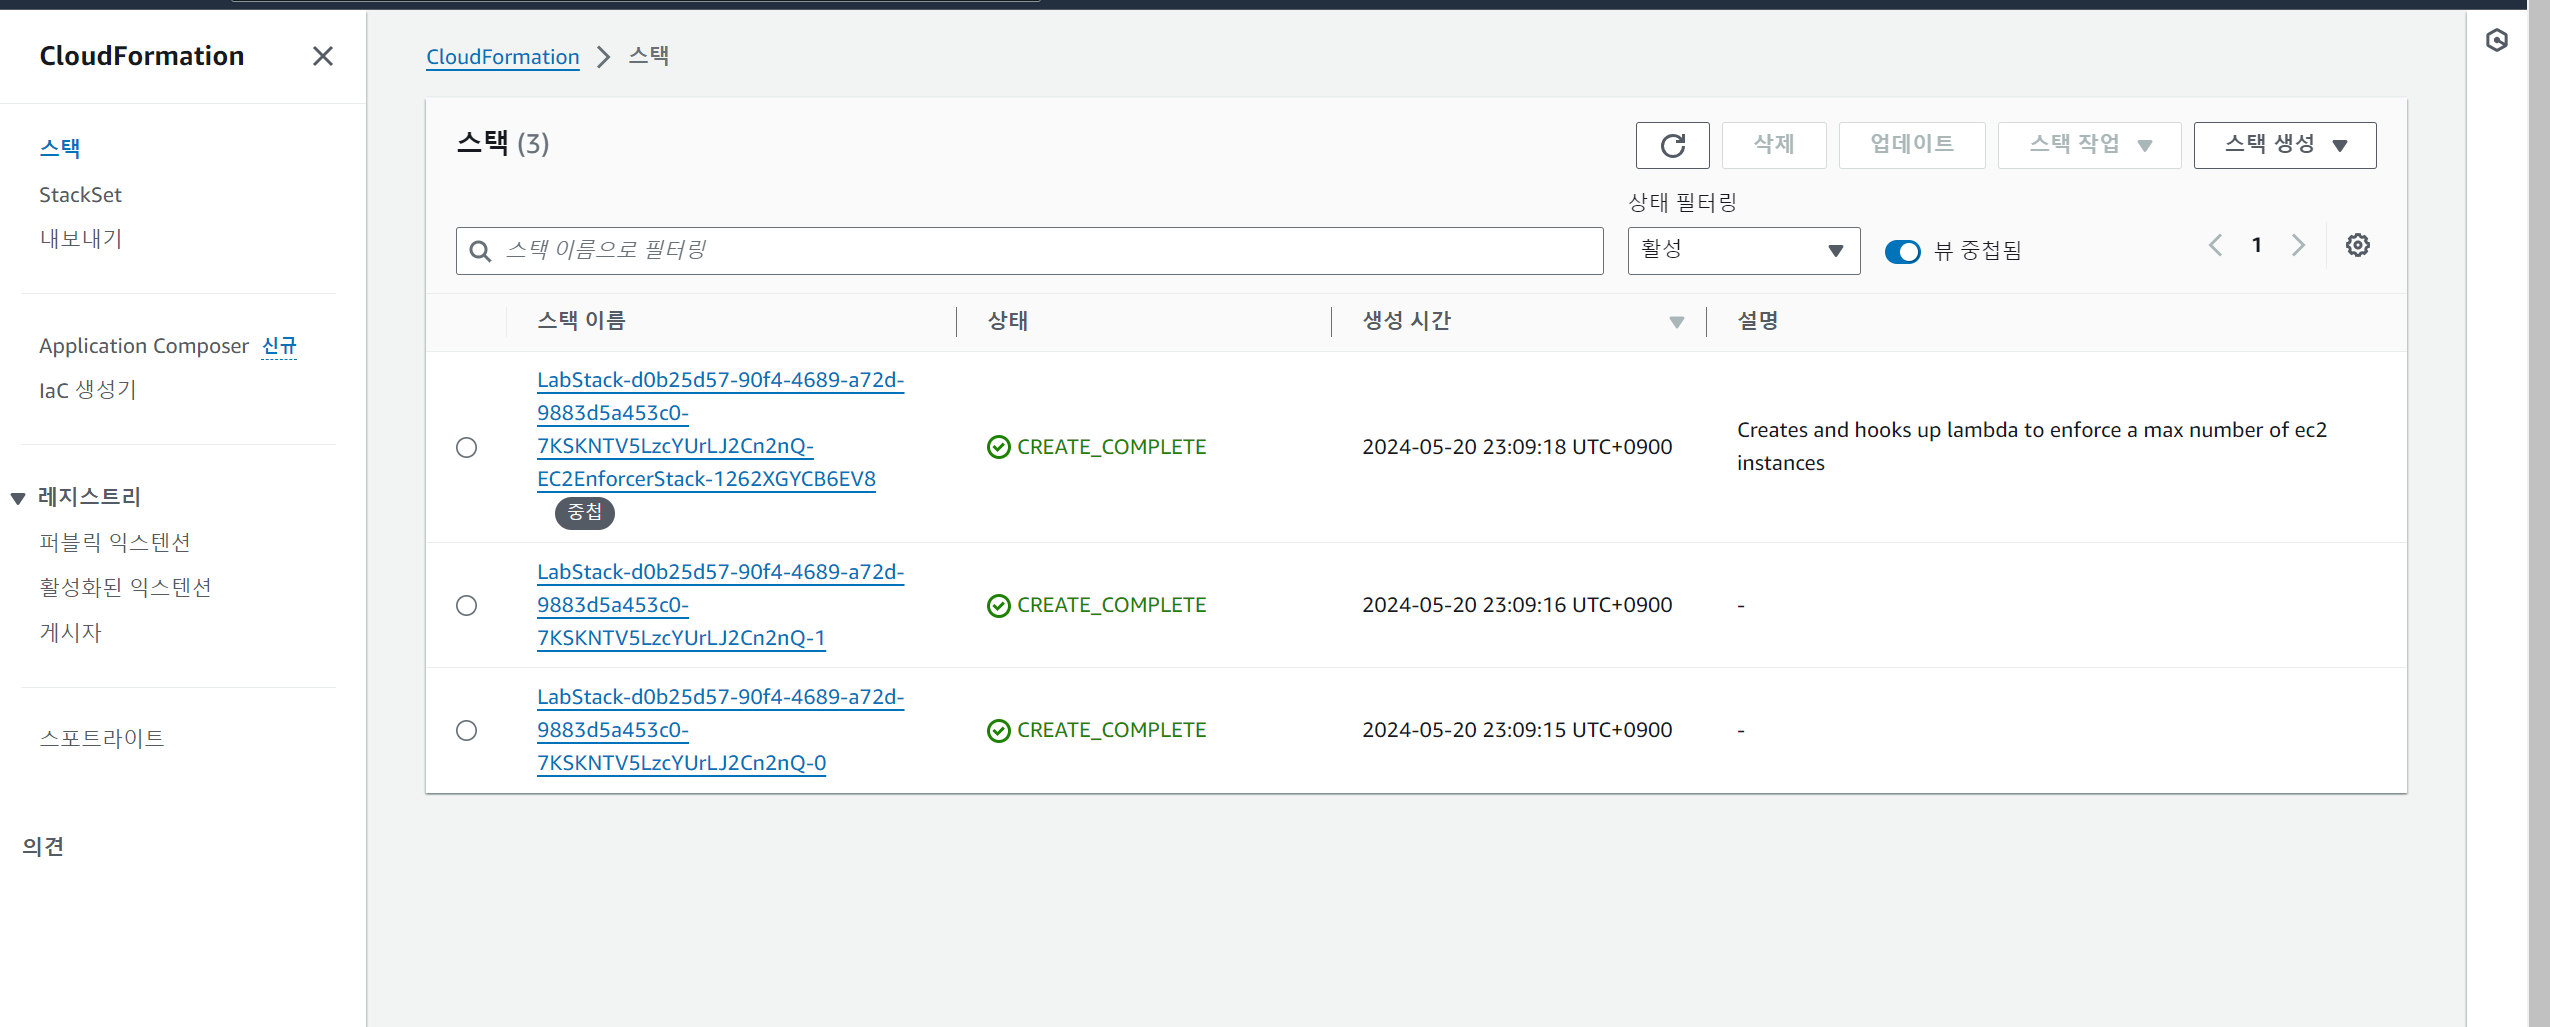Select the radio button for EC2EnforcerStack stack

click(466, 447)
